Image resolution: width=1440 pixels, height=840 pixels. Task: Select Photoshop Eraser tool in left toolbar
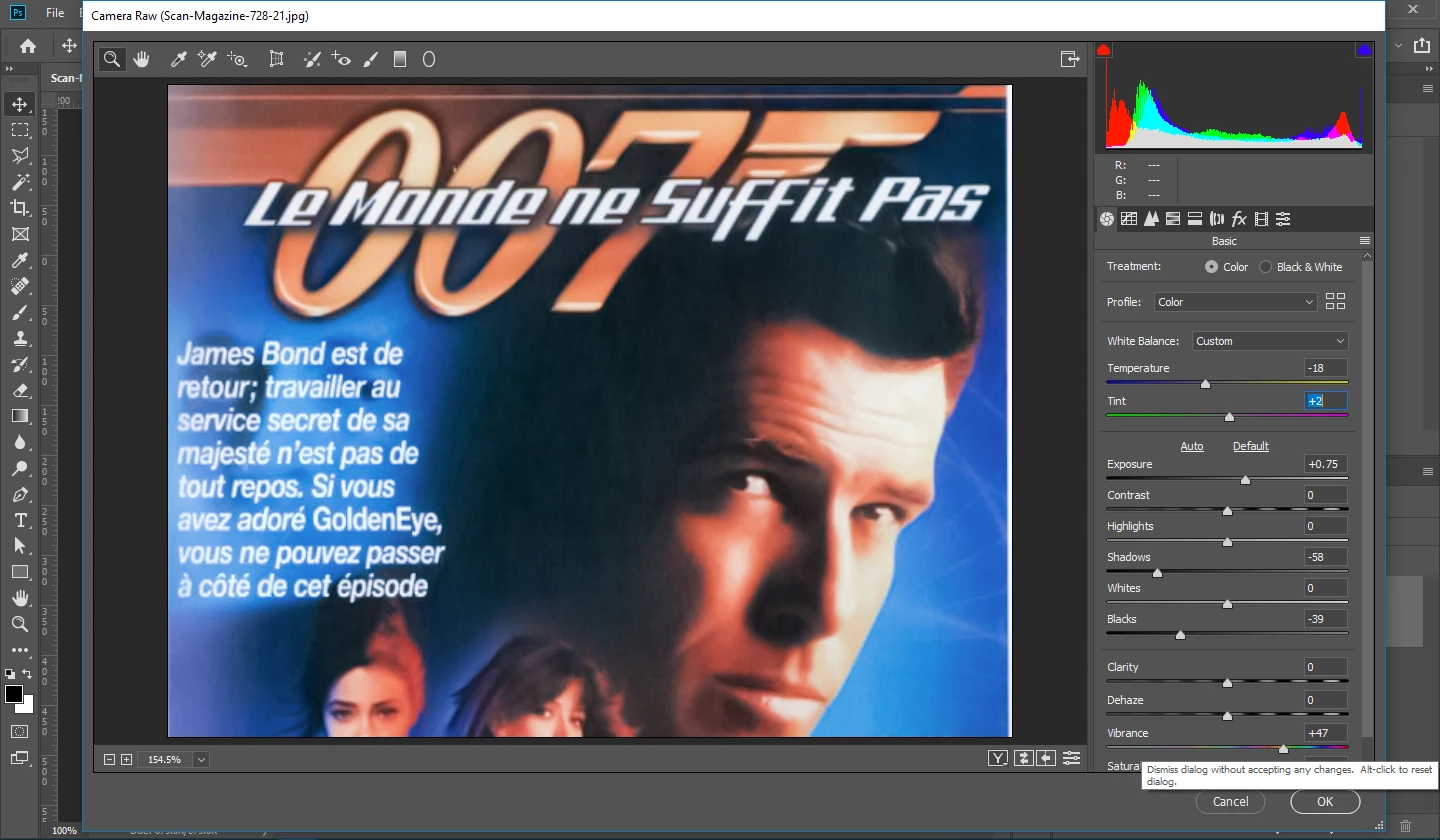pyautogui.click(x=19, y=390)
